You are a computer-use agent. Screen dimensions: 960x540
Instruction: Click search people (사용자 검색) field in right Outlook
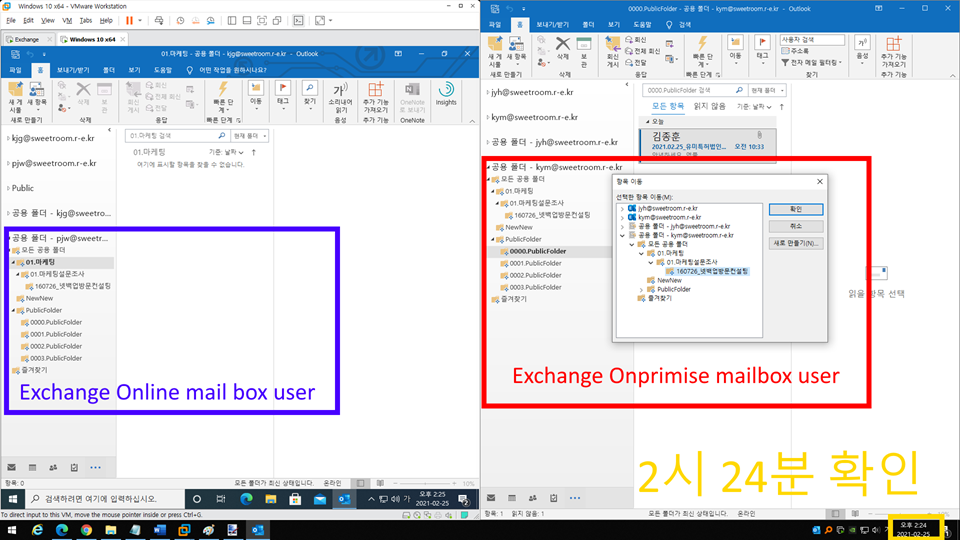pos(812,40)
